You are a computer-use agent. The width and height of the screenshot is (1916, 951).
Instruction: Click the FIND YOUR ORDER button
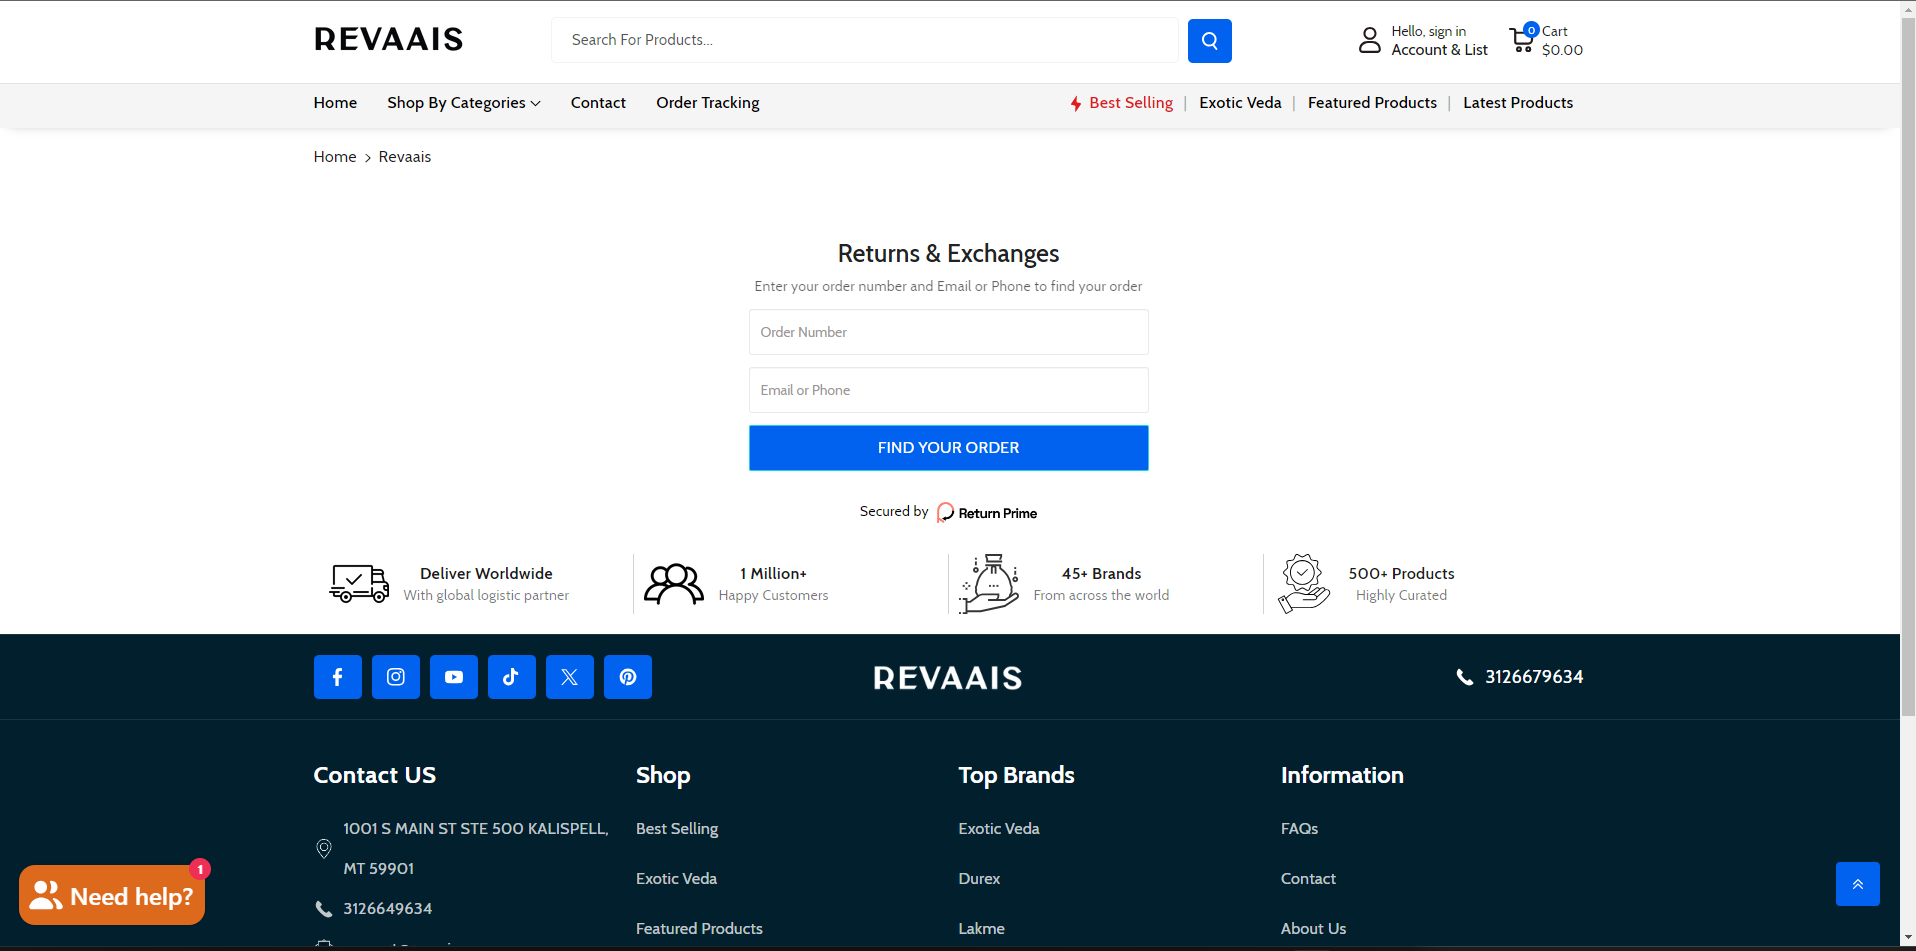click(948, 448)
